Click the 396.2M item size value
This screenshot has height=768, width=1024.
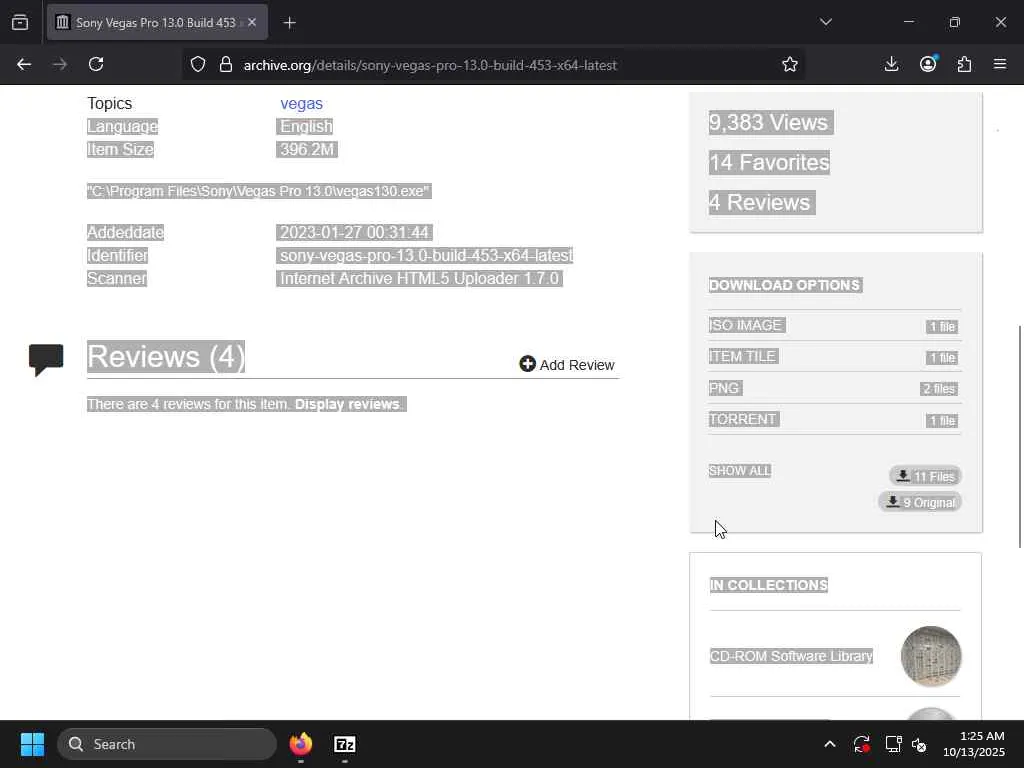tap(307, 150)
